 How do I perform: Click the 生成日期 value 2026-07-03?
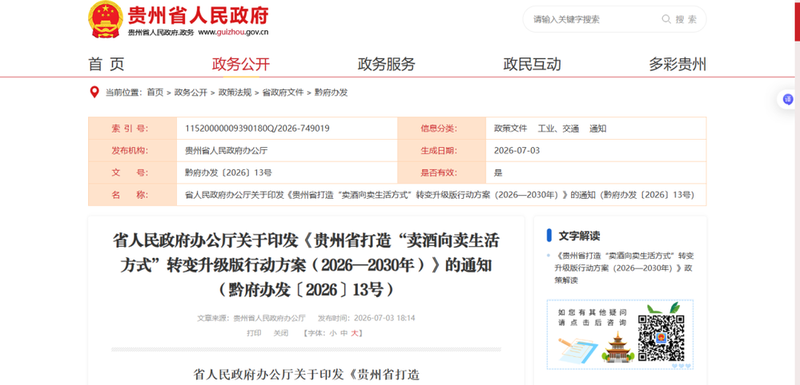[517, 150]
